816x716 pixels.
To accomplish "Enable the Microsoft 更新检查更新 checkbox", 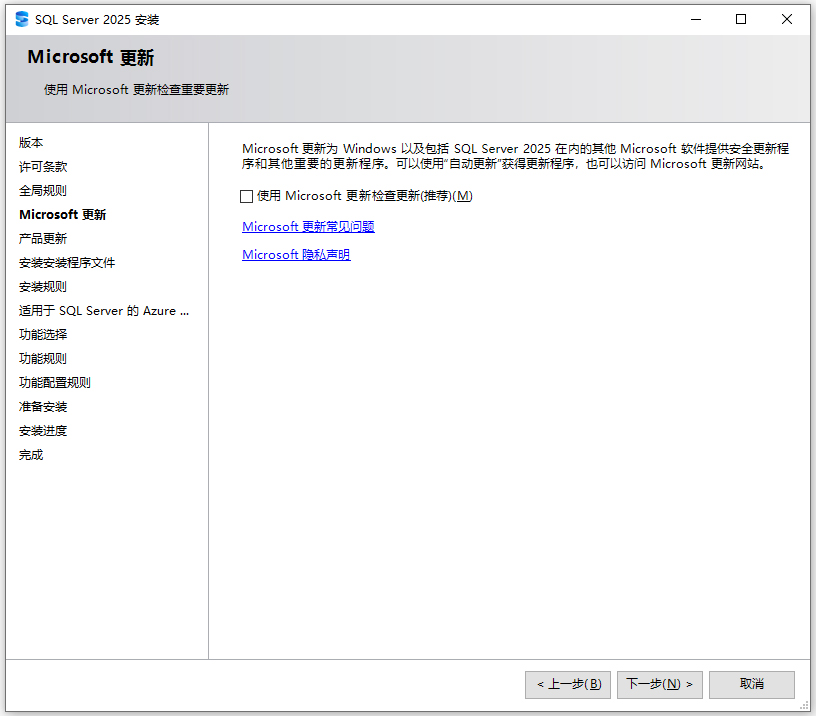I will click(246, 196).
